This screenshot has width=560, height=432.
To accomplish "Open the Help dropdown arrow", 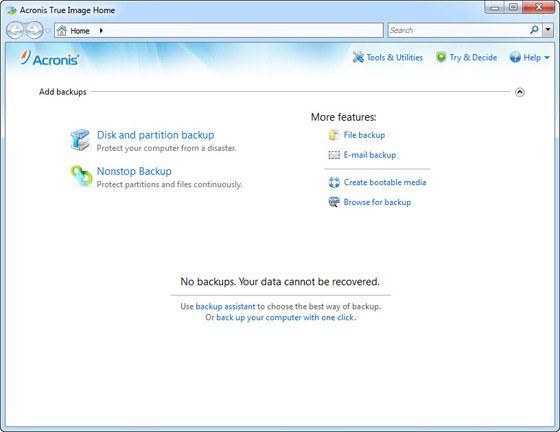I will point(547,57).
